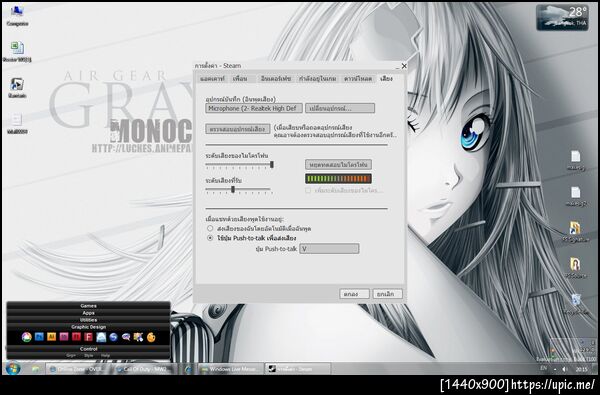This screenshot has height=395, width=600.
Task: Click the receive volume slider handle
Action: 233,189
